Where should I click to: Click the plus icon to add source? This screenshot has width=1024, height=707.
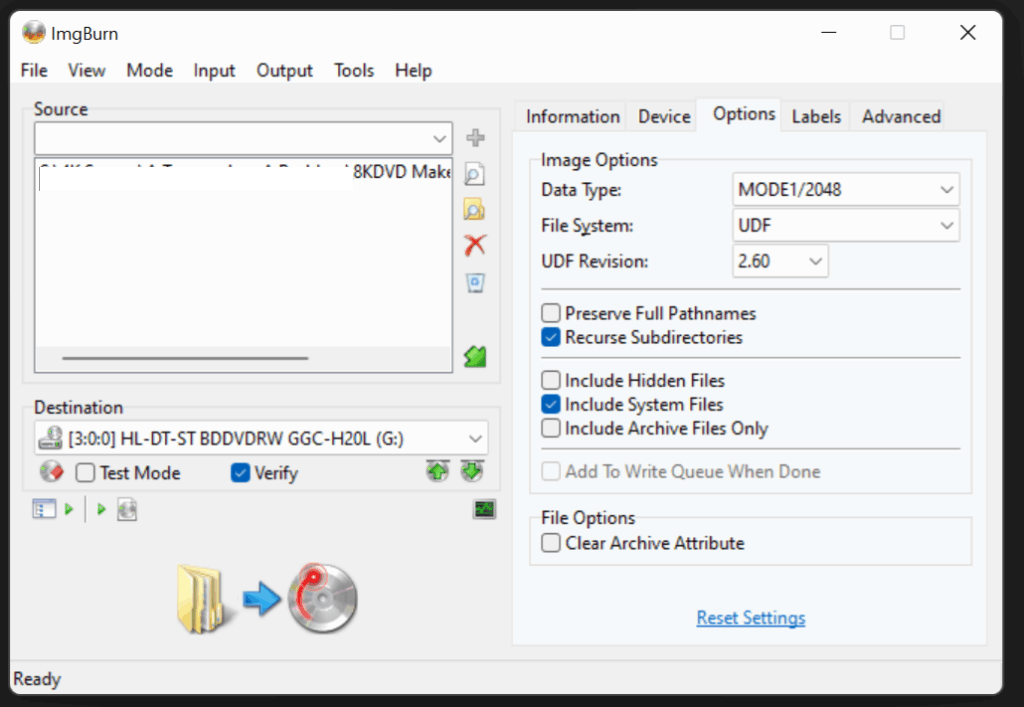click(475, 138)
